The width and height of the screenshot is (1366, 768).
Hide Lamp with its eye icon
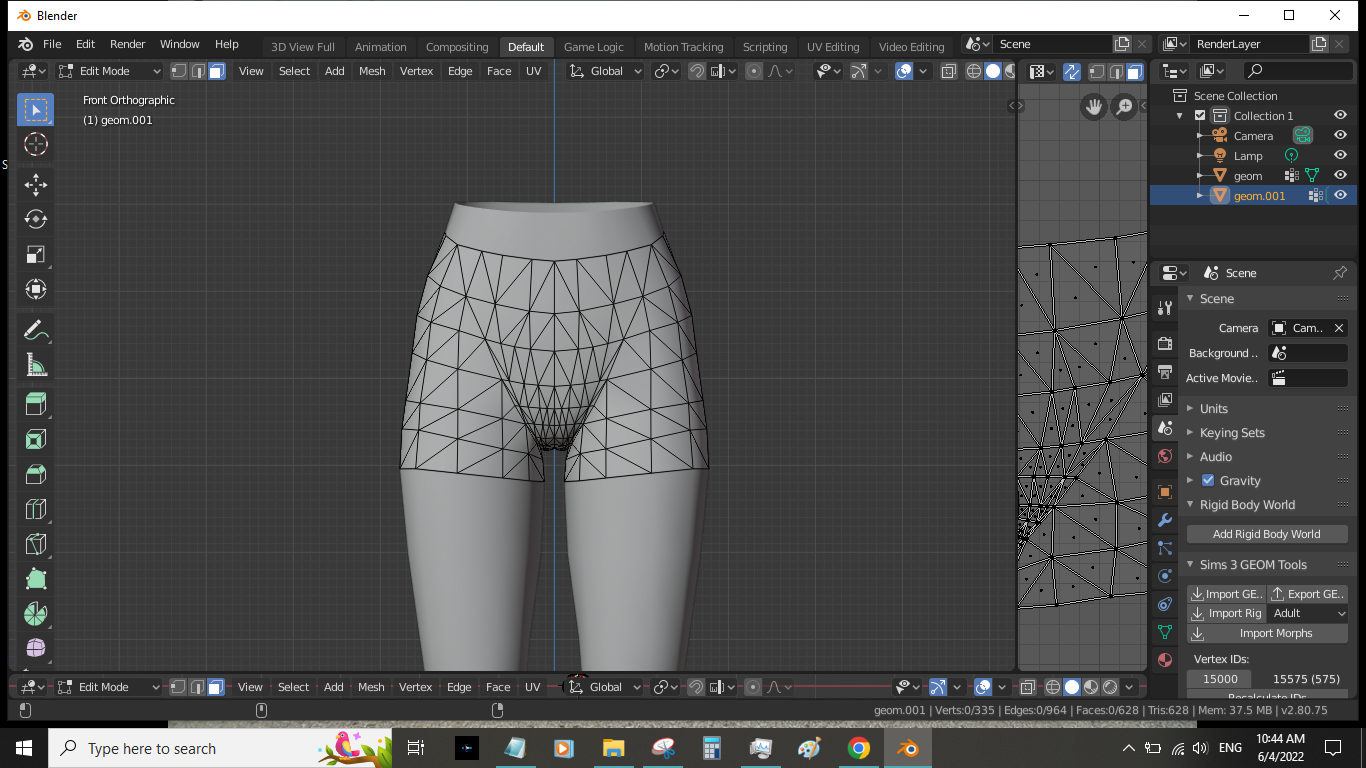[x=1341, y=155]
